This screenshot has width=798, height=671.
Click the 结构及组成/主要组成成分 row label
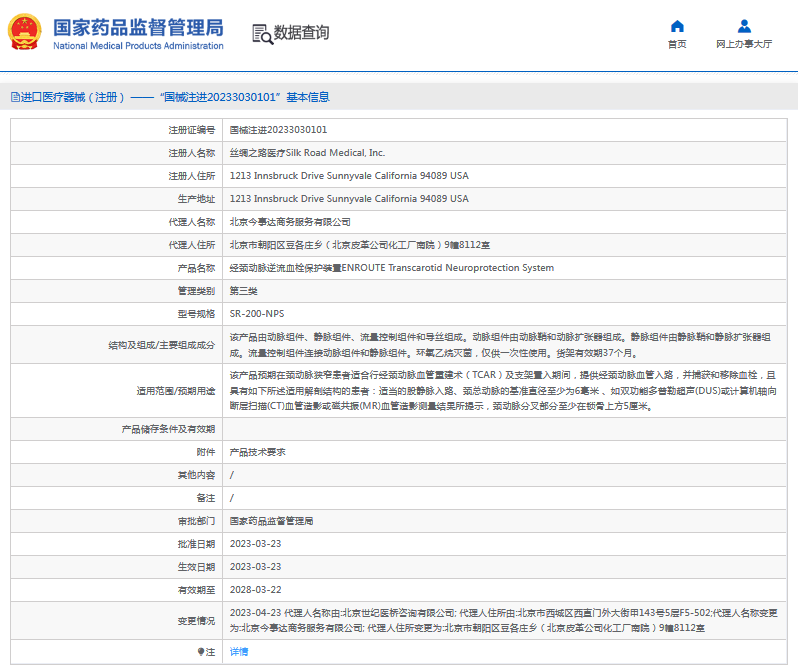162,345
